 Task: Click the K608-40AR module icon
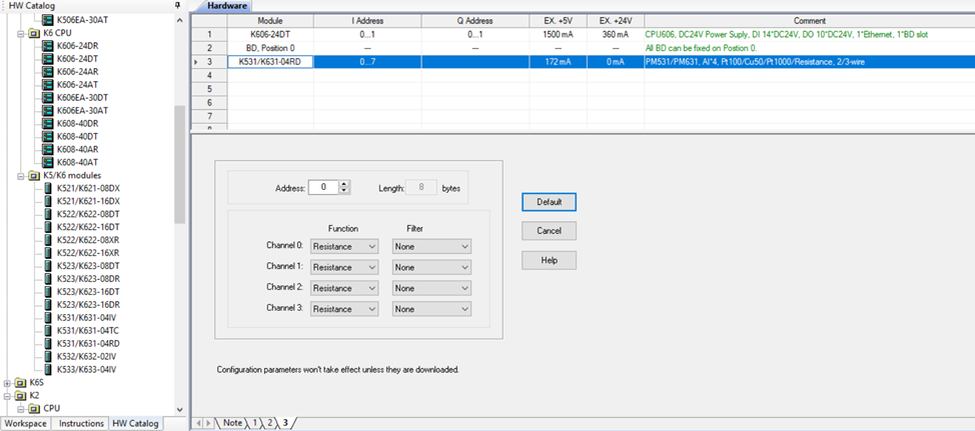47,149
